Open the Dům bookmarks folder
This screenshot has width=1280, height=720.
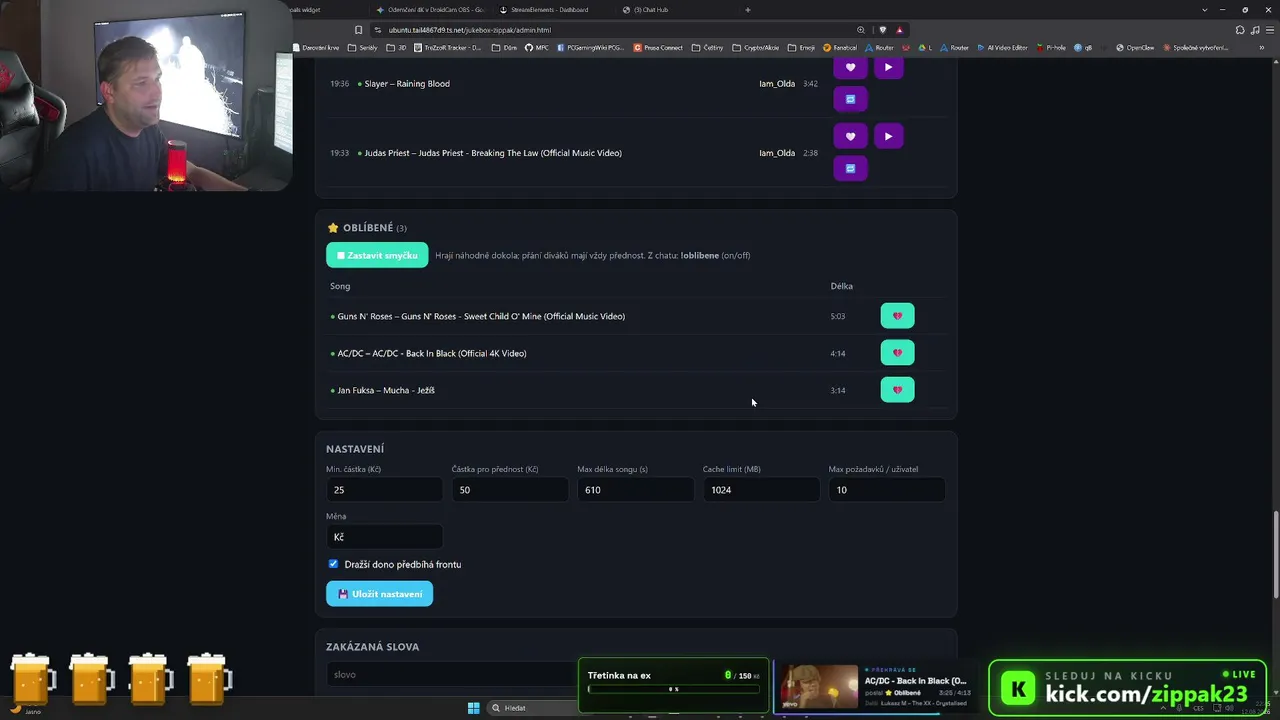(x=502, y=47)
